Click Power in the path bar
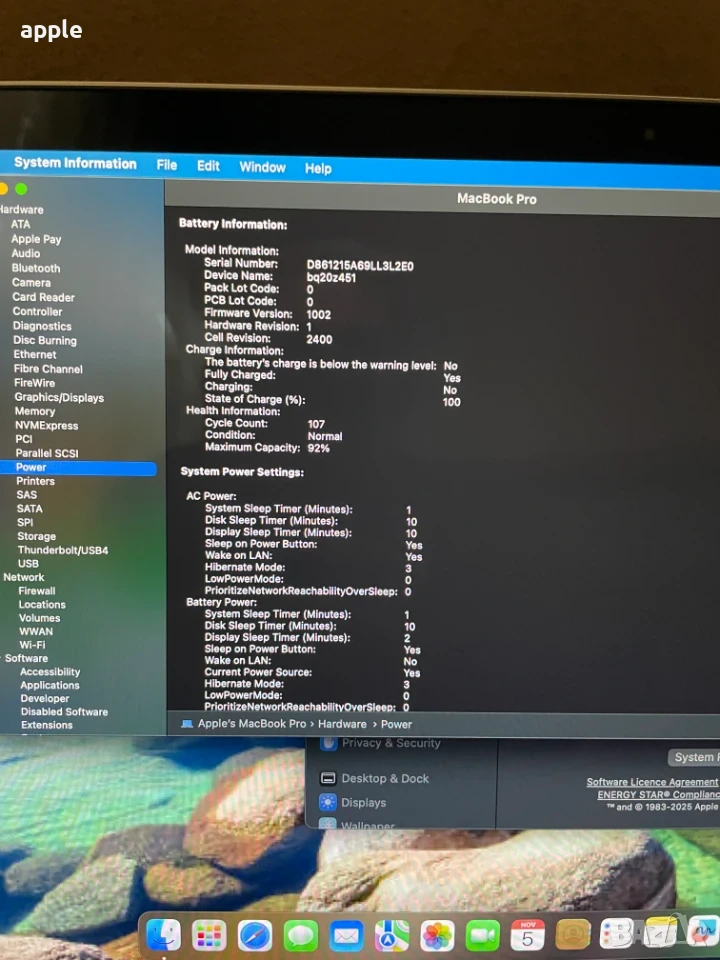720x960 pixels. click(396, 724)
